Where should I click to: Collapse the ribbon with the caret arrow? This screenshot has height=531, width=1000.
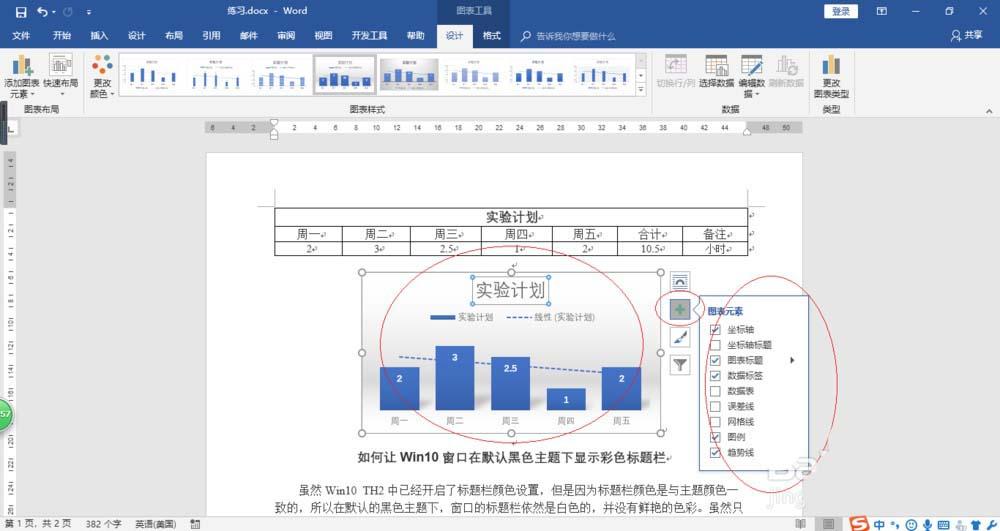click(989, 111)
